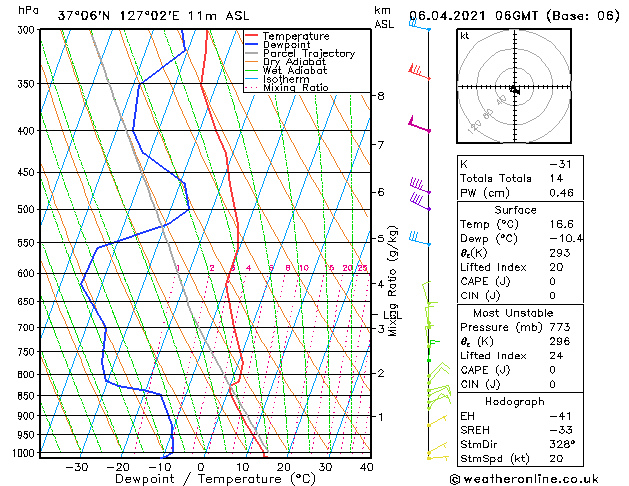Click the mixing ratio label 25
The image size is (629, 486).
[362, 268]
